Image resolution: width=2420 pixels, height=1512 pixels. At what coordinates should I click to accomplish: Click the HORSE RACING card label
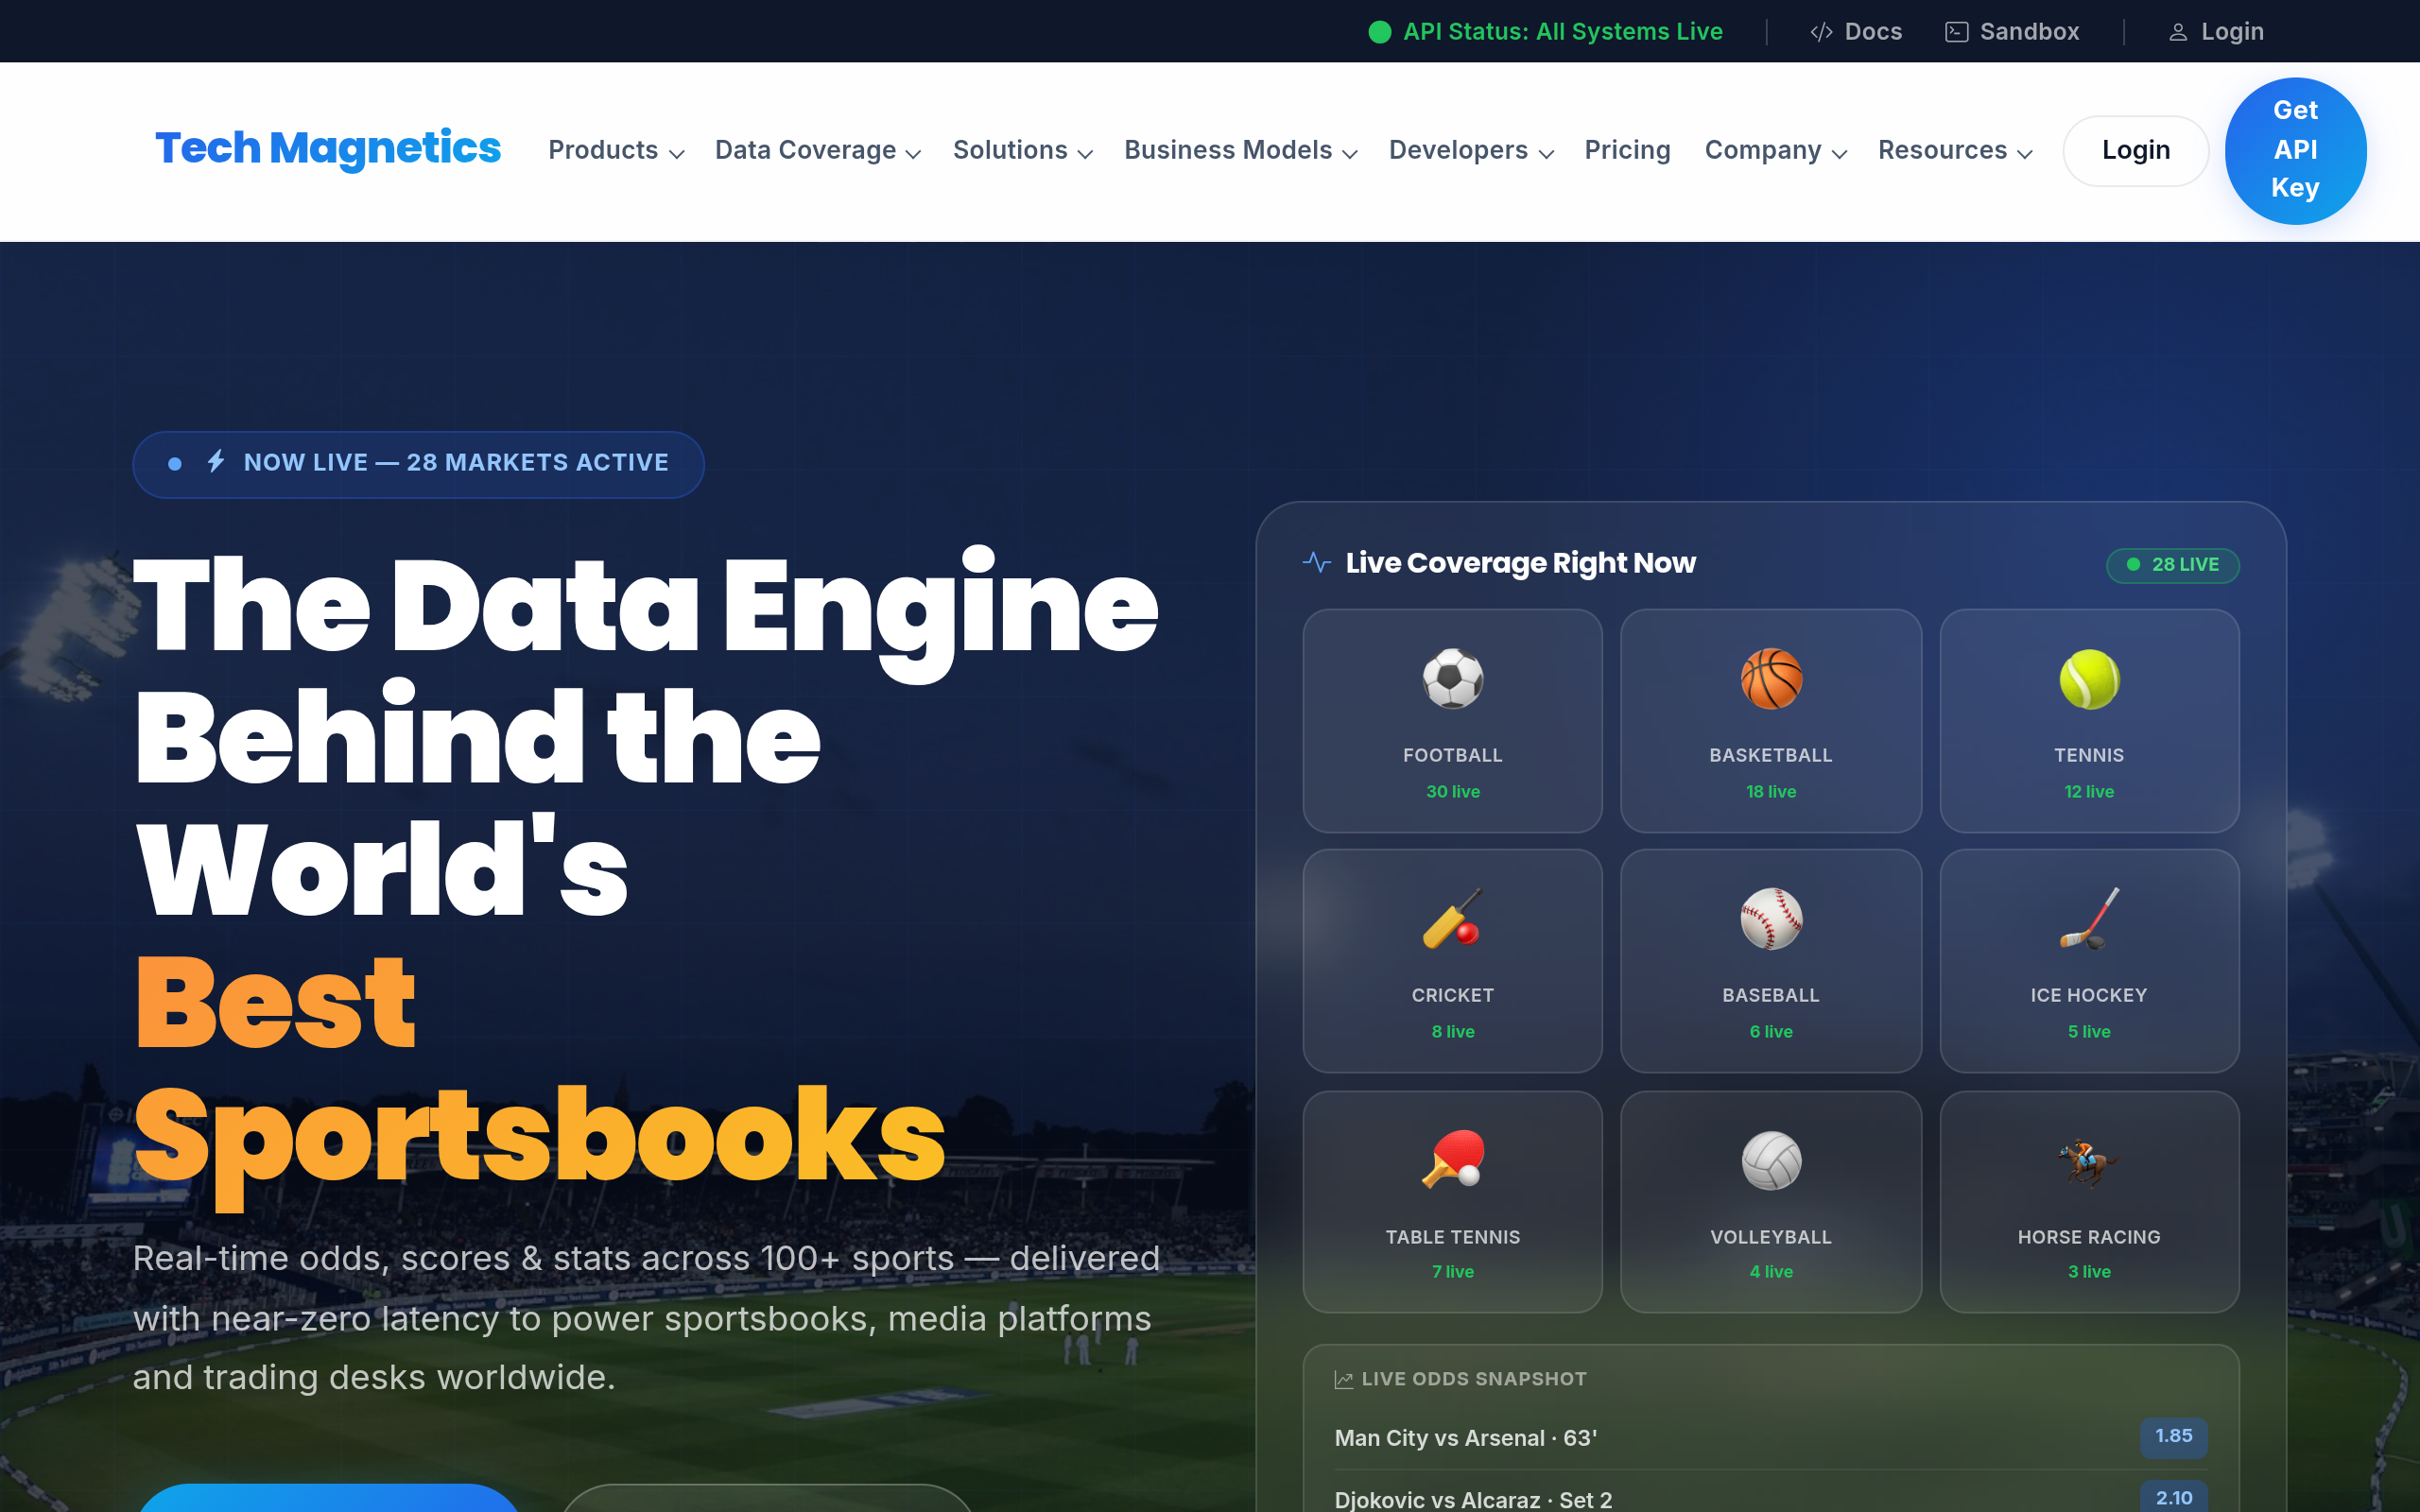[2088, 1237]
